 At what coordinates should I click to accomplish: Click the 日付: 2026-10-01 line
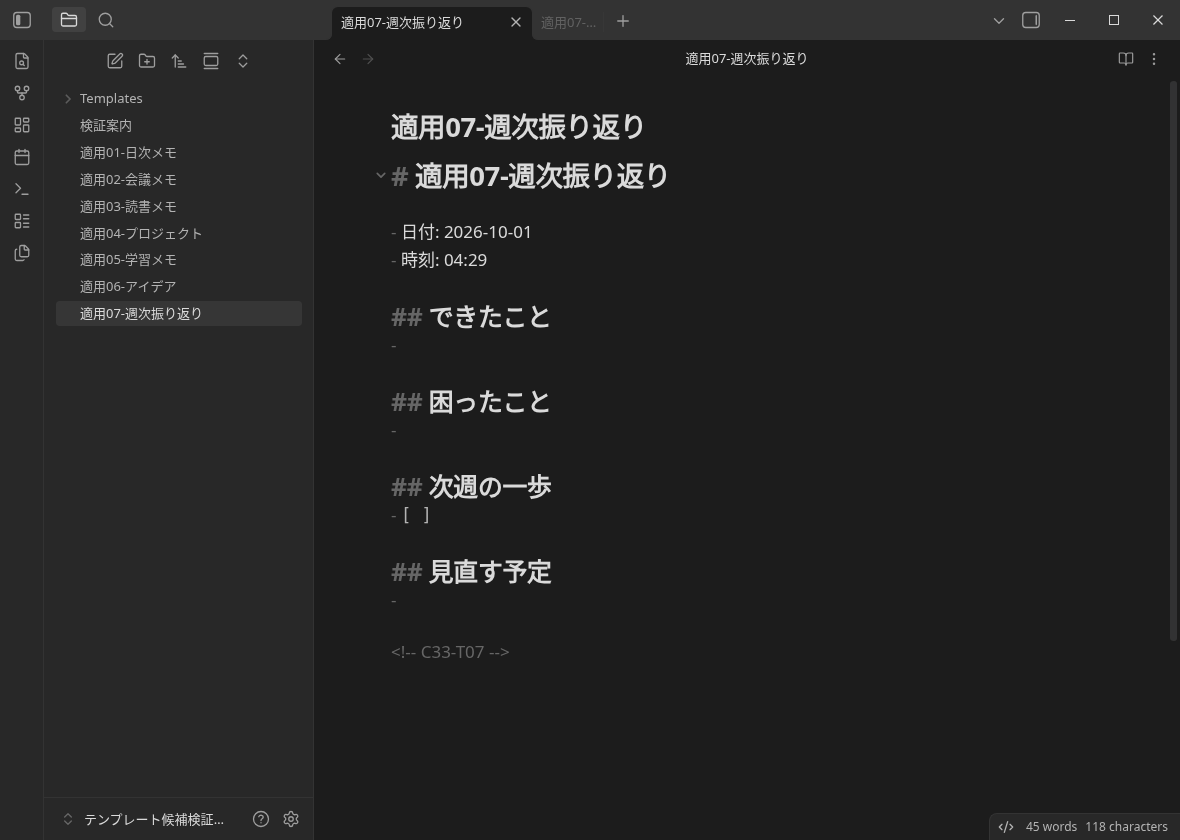(x=461, y=232)
